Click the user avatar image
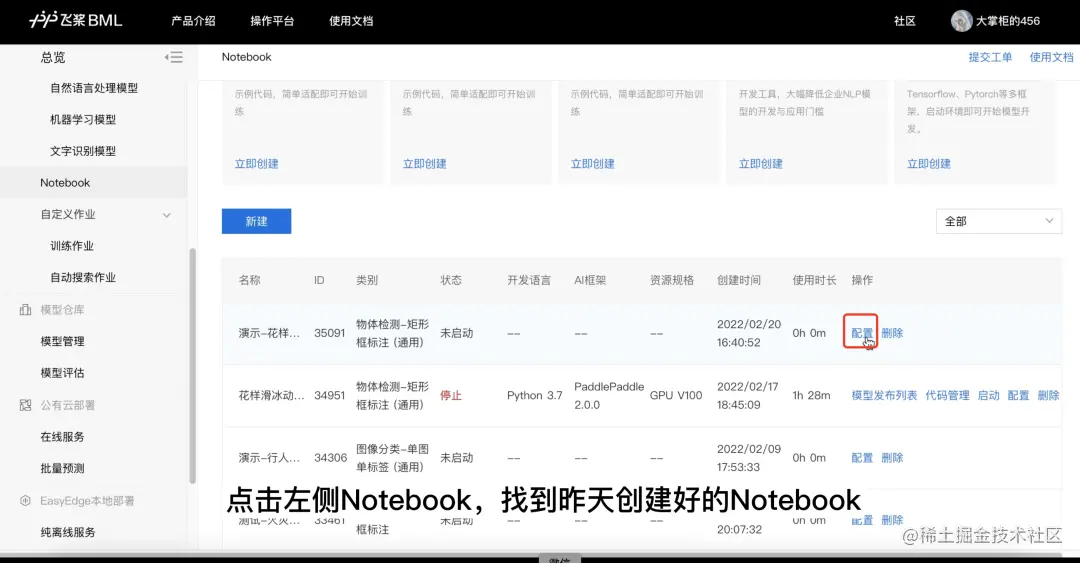Image resolution: width=1080 pixels, height=563 pixels. tap(961, 21)
